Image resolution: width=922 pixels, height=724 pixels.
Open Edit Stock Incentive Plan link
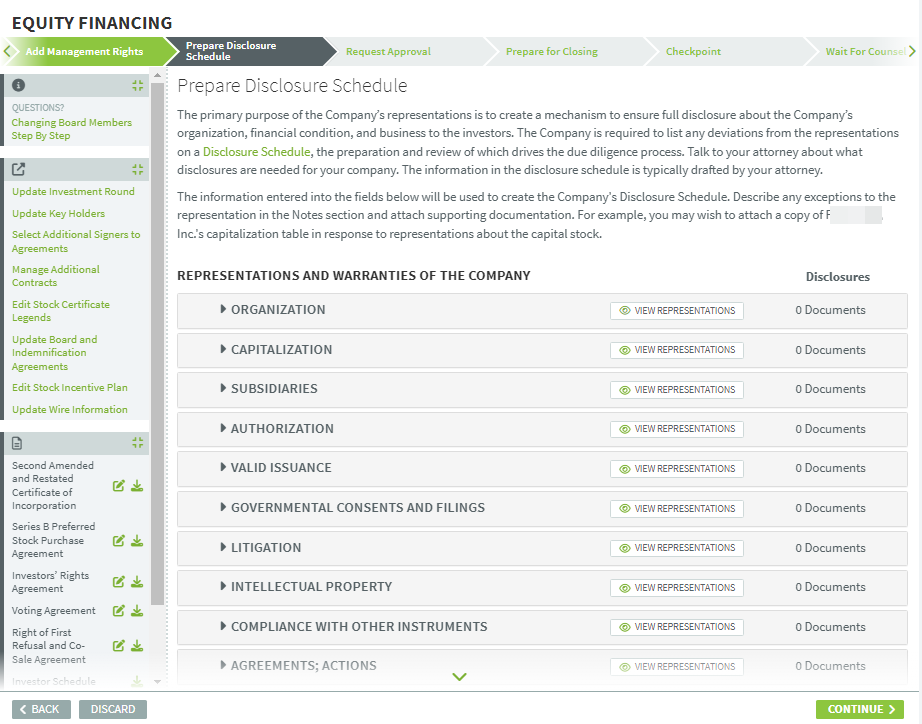69,388
